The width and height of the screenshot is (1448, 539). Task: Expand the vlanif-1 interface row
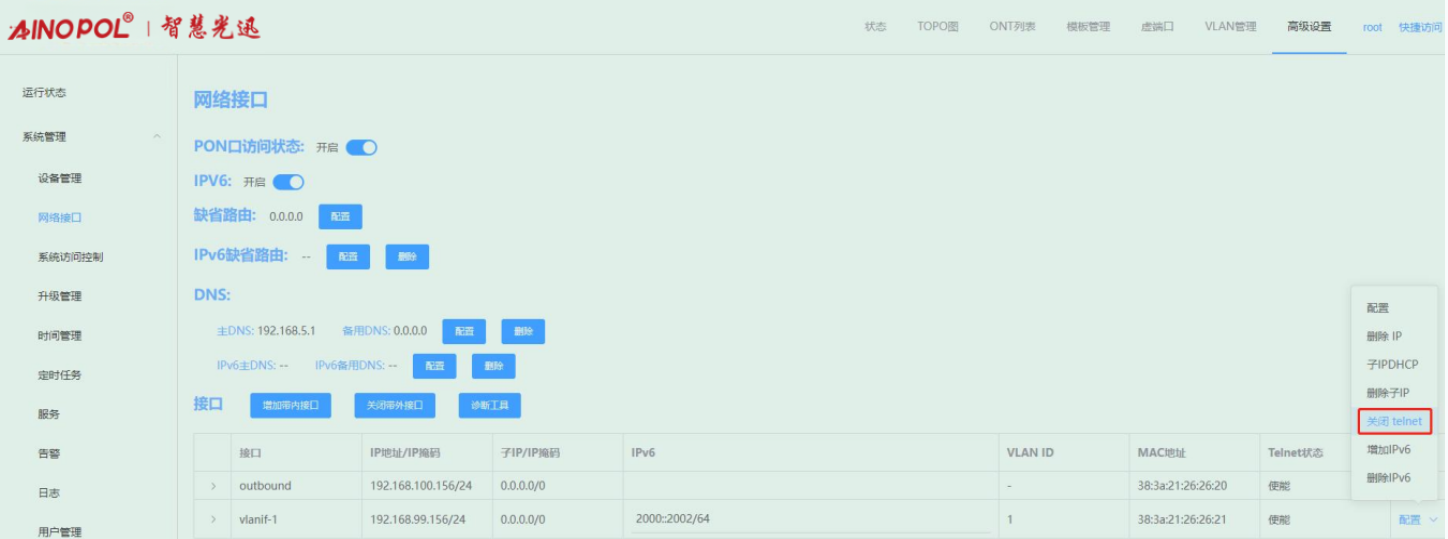(213, 520)
